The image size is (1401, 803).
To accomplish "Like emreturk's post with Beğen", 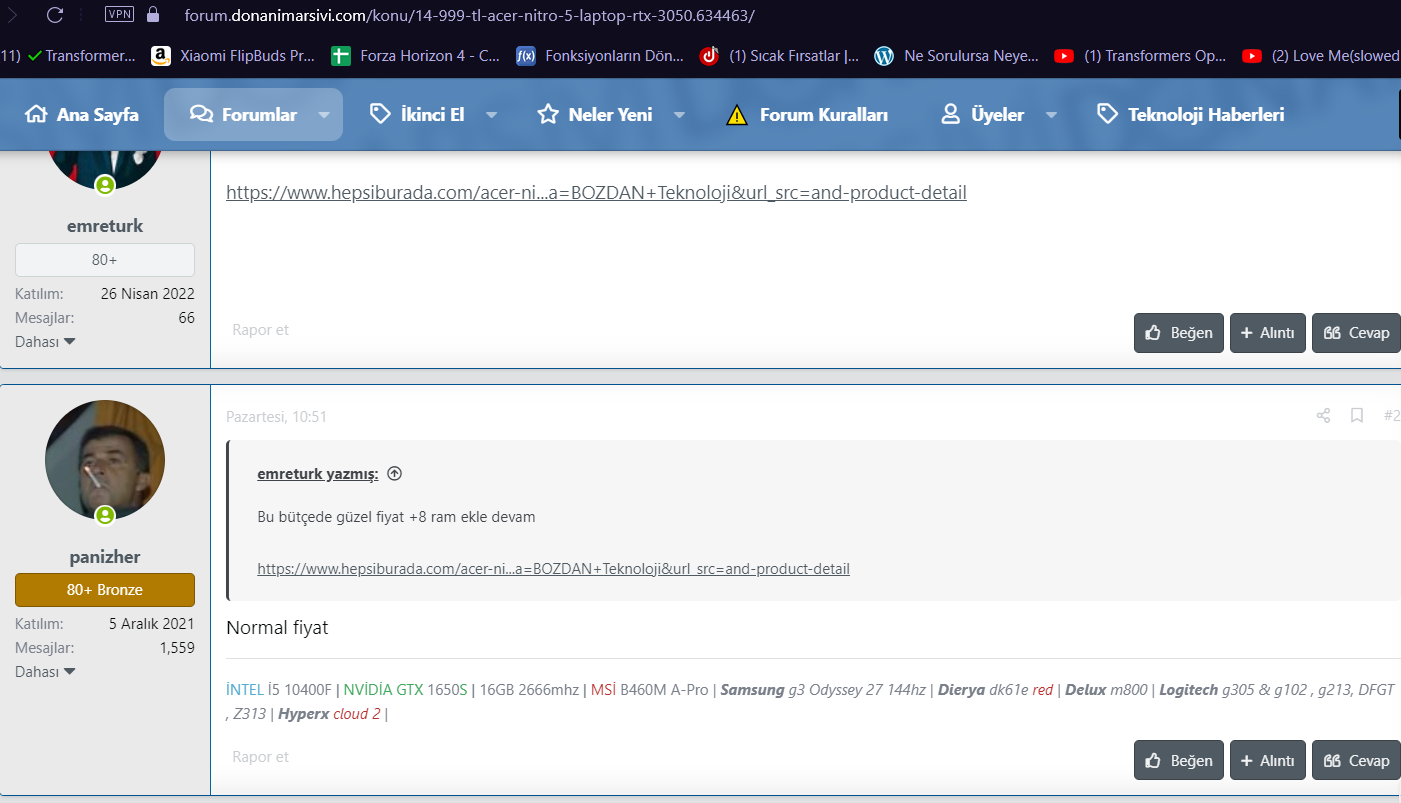I will [x=1179, y=333].
